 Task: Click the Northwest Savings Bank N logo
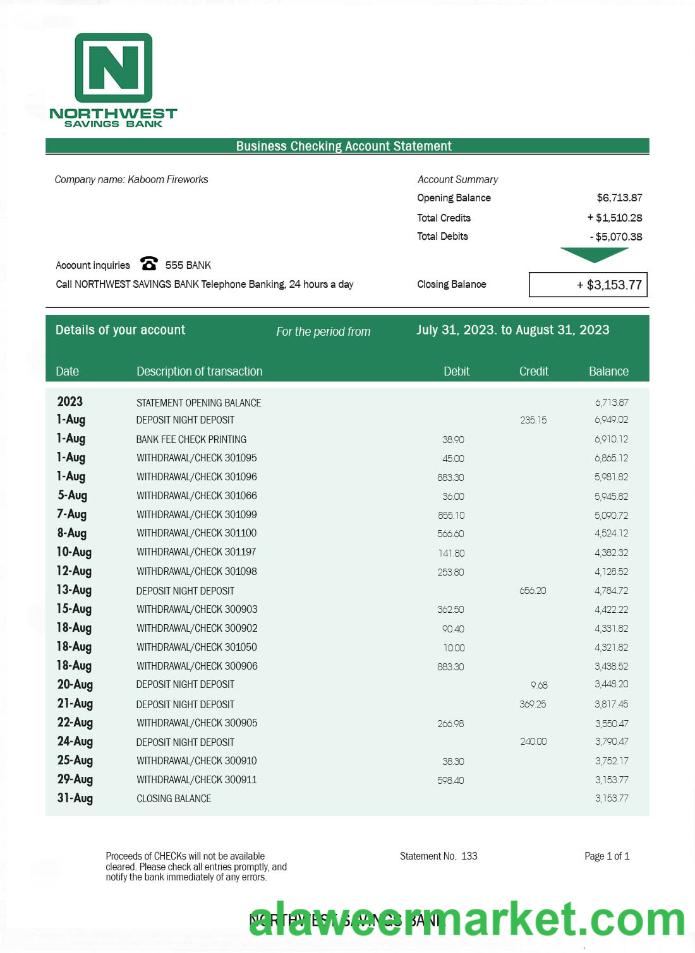pyautogui.click(x=113, y=67)
